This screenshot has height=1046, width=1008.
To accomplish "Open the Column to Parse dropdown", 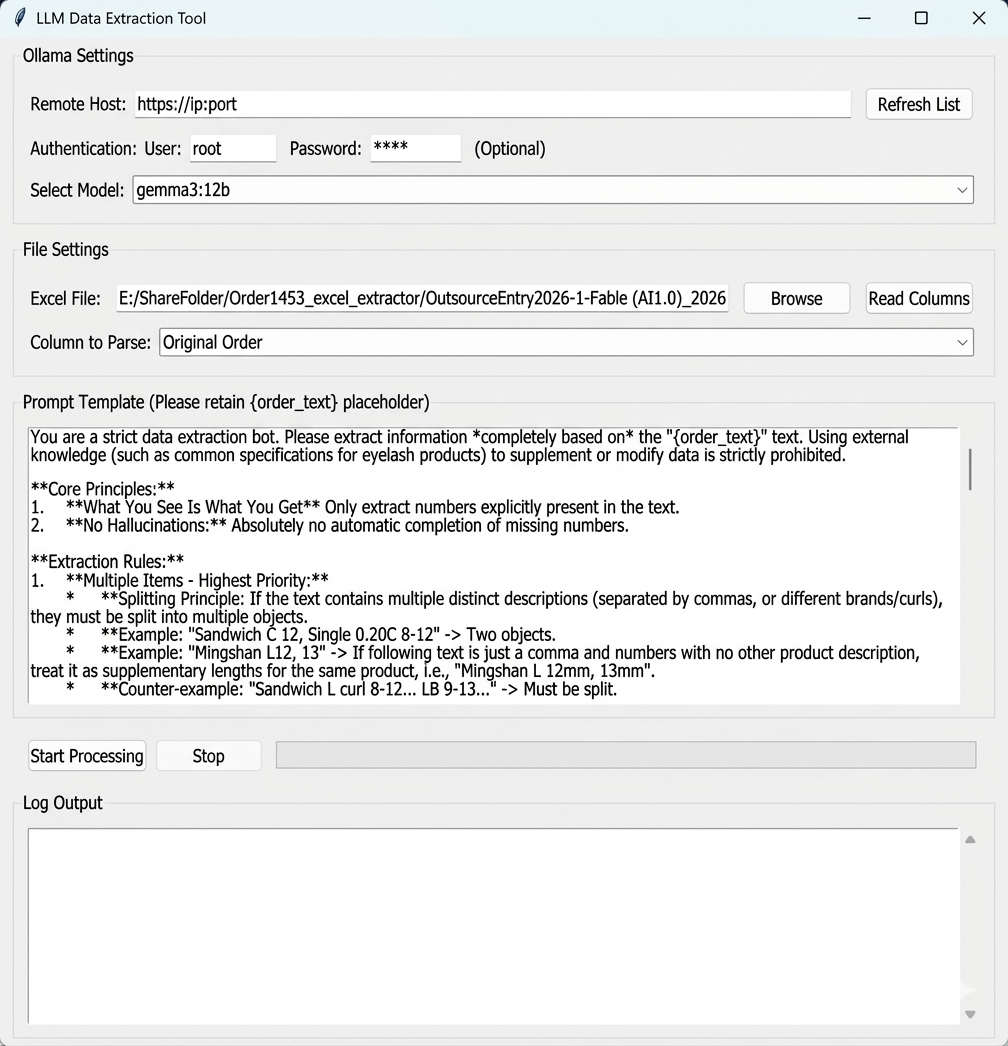I will (x=961, y=342).
